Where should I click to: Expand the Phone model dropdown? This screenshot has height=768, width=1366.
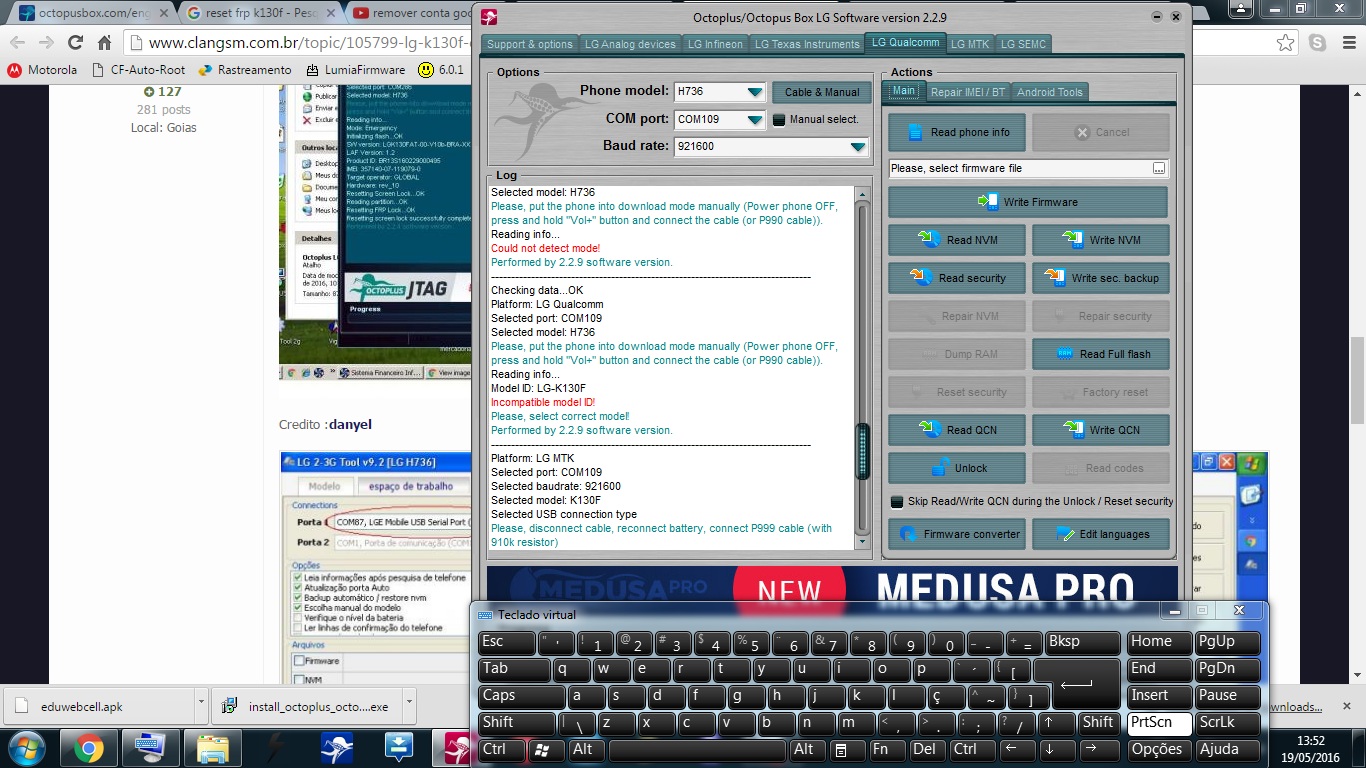pos(755,92)
